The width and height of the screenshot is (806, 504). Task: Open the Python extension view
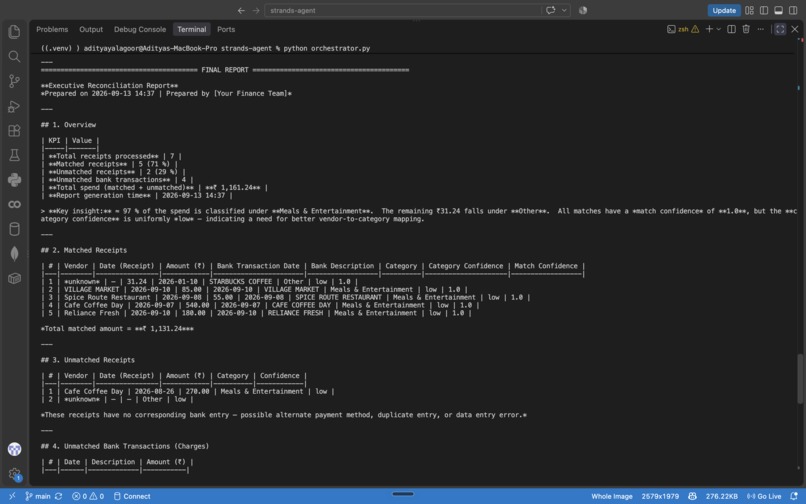14,179
